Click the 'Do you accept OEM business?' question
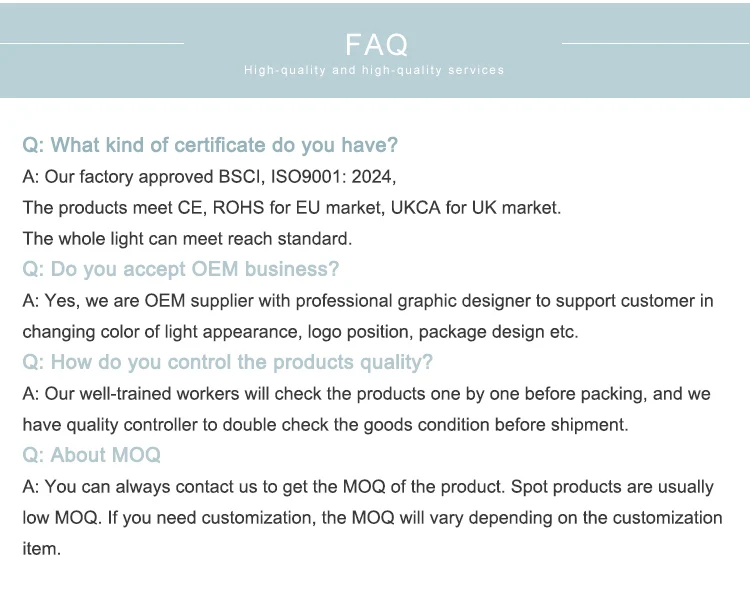 pyautogui.click(x=180, y=269)
